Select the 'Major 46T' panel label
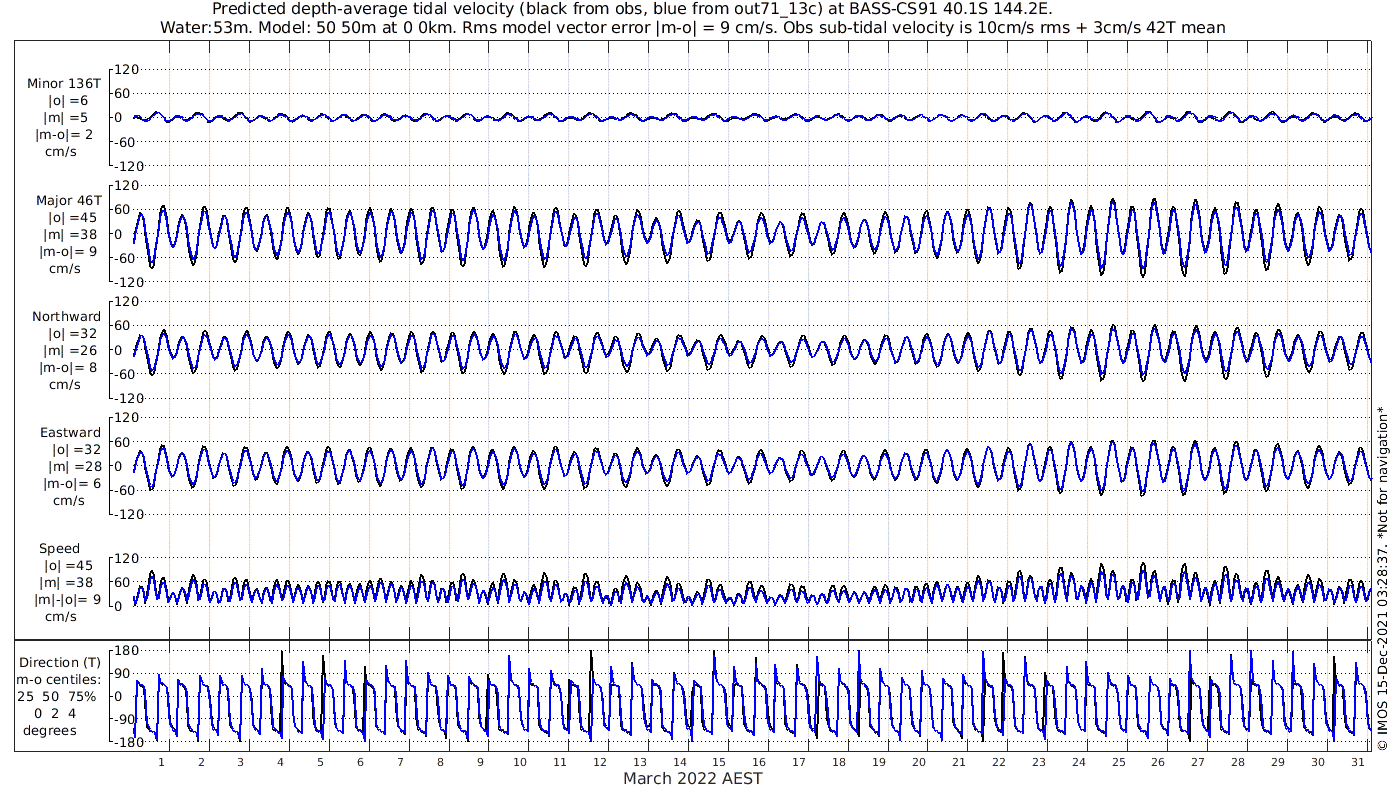 tap(67, 200)
